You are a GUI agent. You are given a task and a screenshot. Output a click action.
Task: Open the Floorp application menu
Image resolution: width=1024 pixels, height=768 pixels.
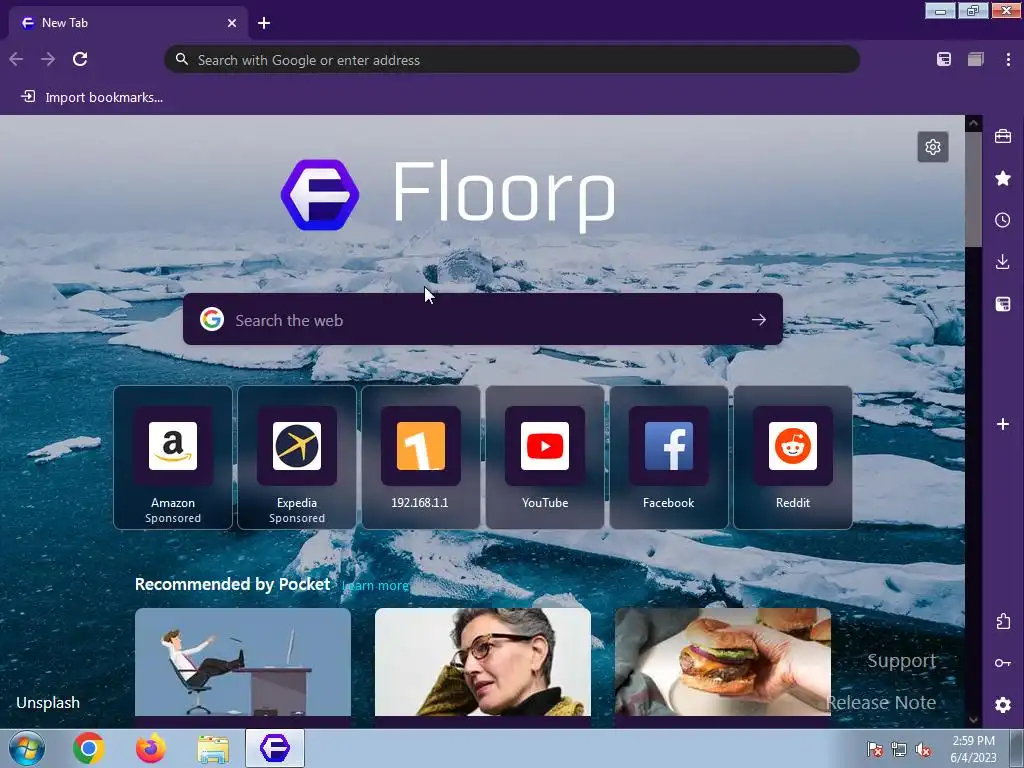click(1008, 59)
